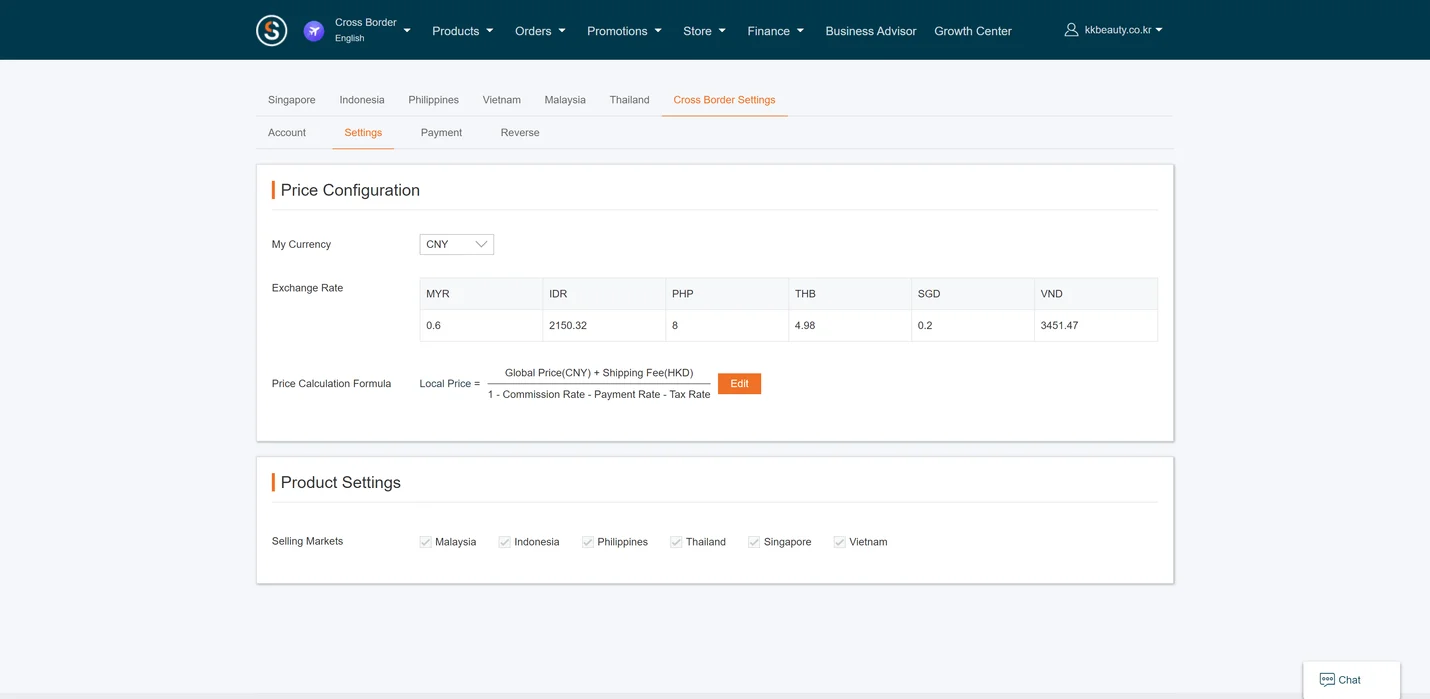Open the Business Advisor link
Screen dimensions: 1430x699
pyautogui.click(x=871, y=31)
